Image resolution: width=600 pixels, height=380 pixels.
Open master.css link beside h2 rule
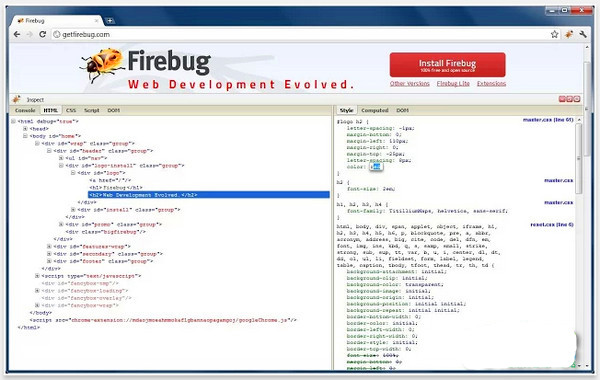(559, 180)
